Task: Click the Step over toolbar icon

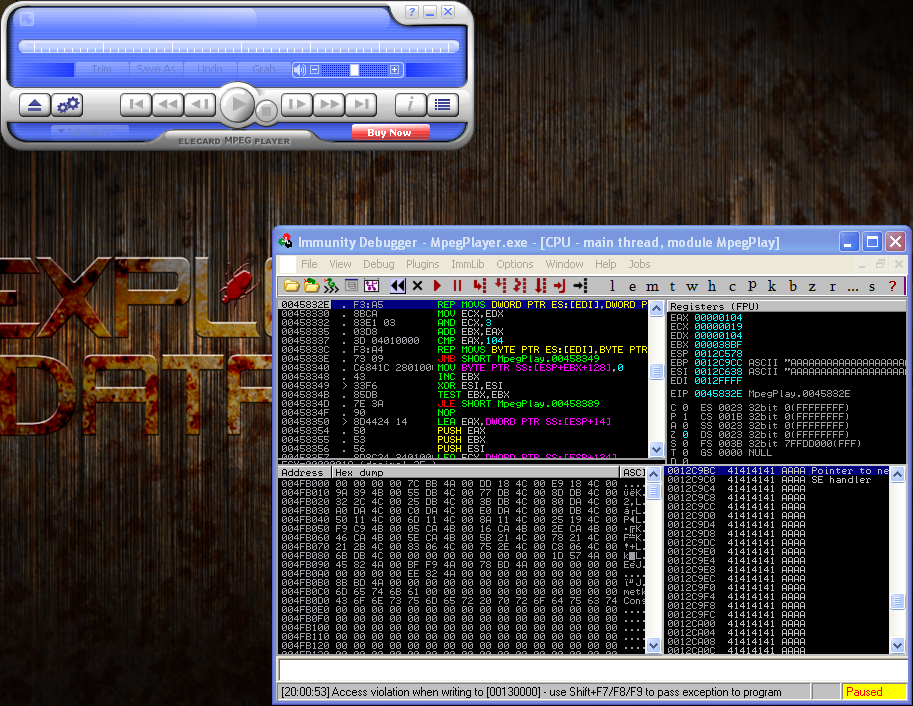Action: point(500,285)
